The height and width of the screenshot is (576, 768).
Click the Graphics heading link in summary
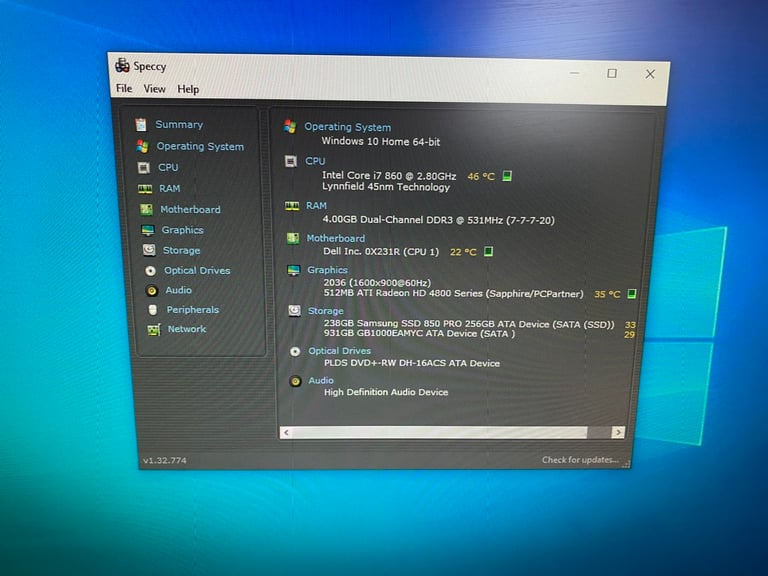tap(328, 270)
